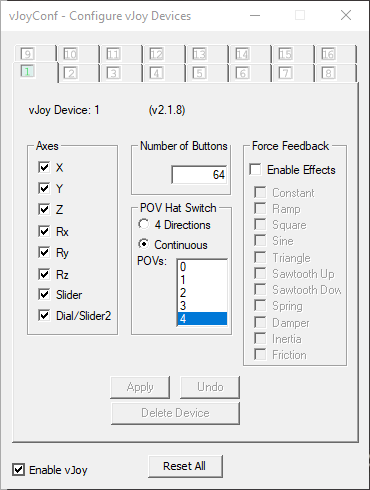Disable the Rx axis
The width and height of the screenshot is (370, 490).
click(44, 231)
